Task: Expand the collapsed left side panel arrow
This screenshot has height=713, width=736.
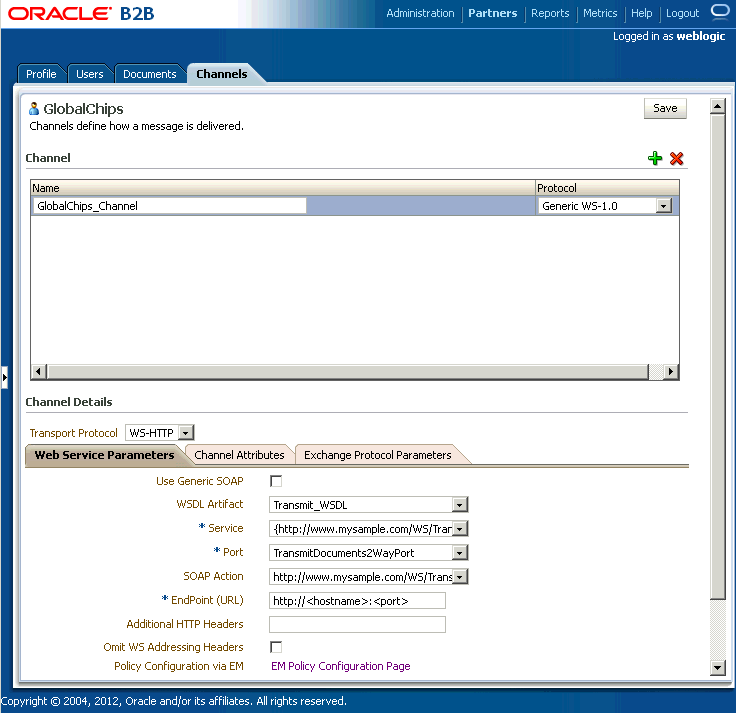Action: tap(4, 377)
